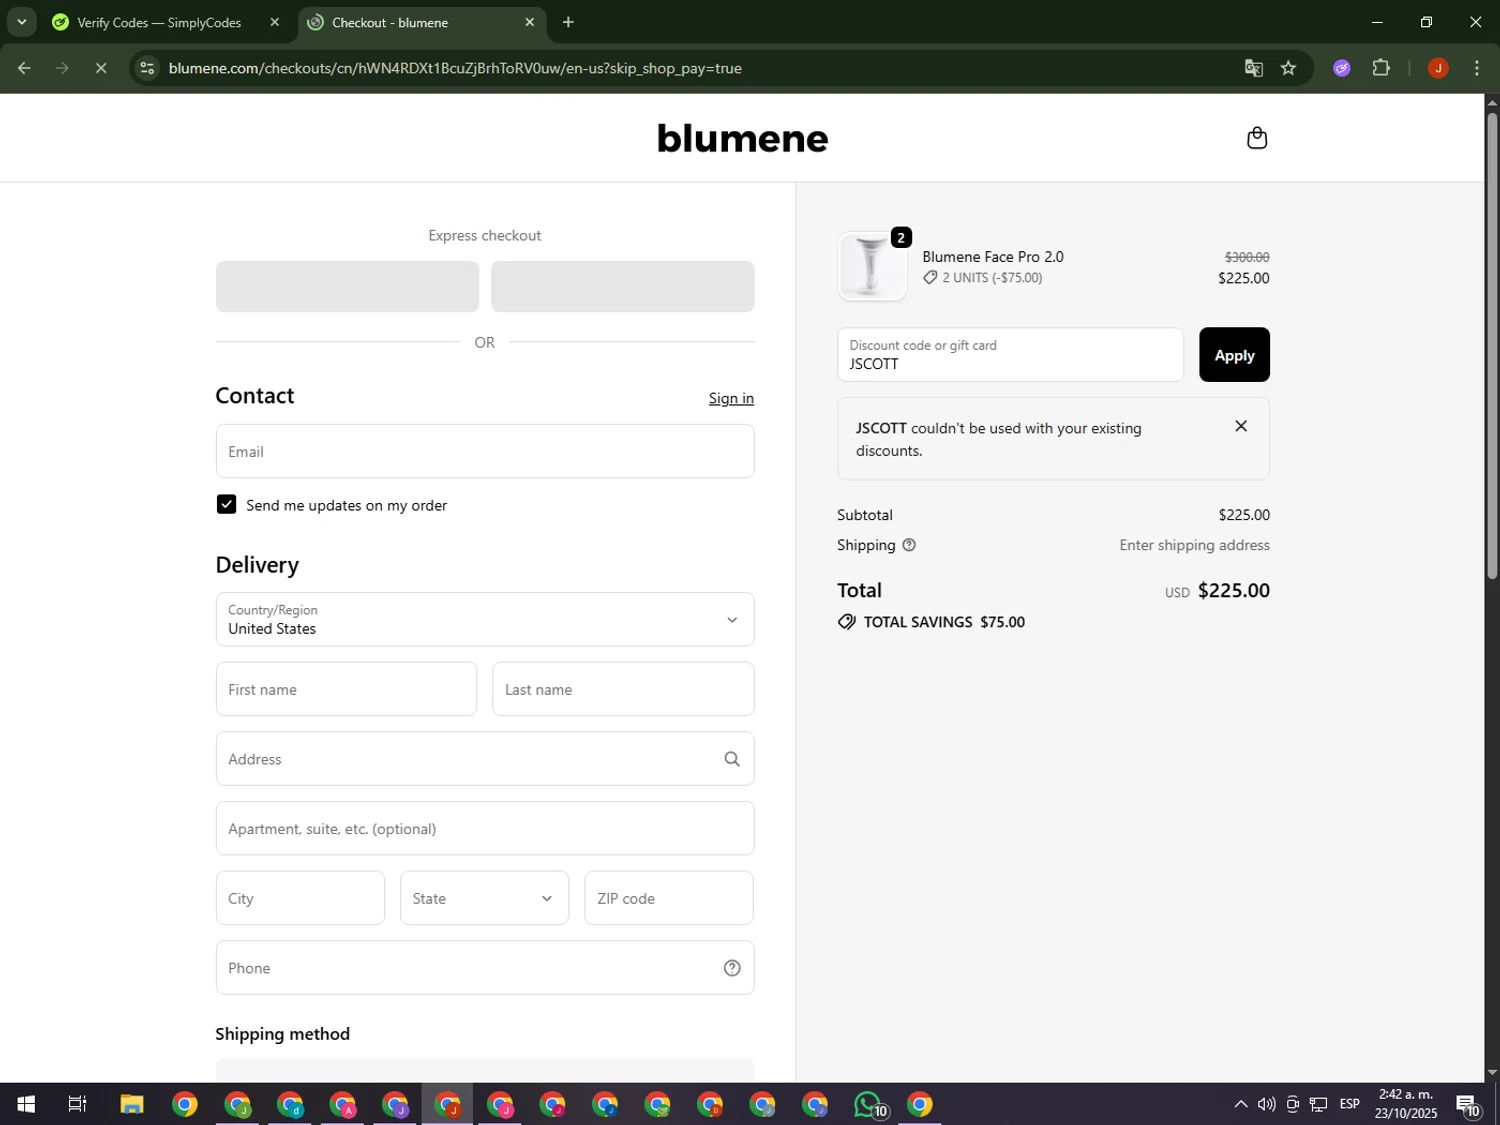Open the phone field help icon
This screenshot has width=1500, height=1125.
[732, 968]
